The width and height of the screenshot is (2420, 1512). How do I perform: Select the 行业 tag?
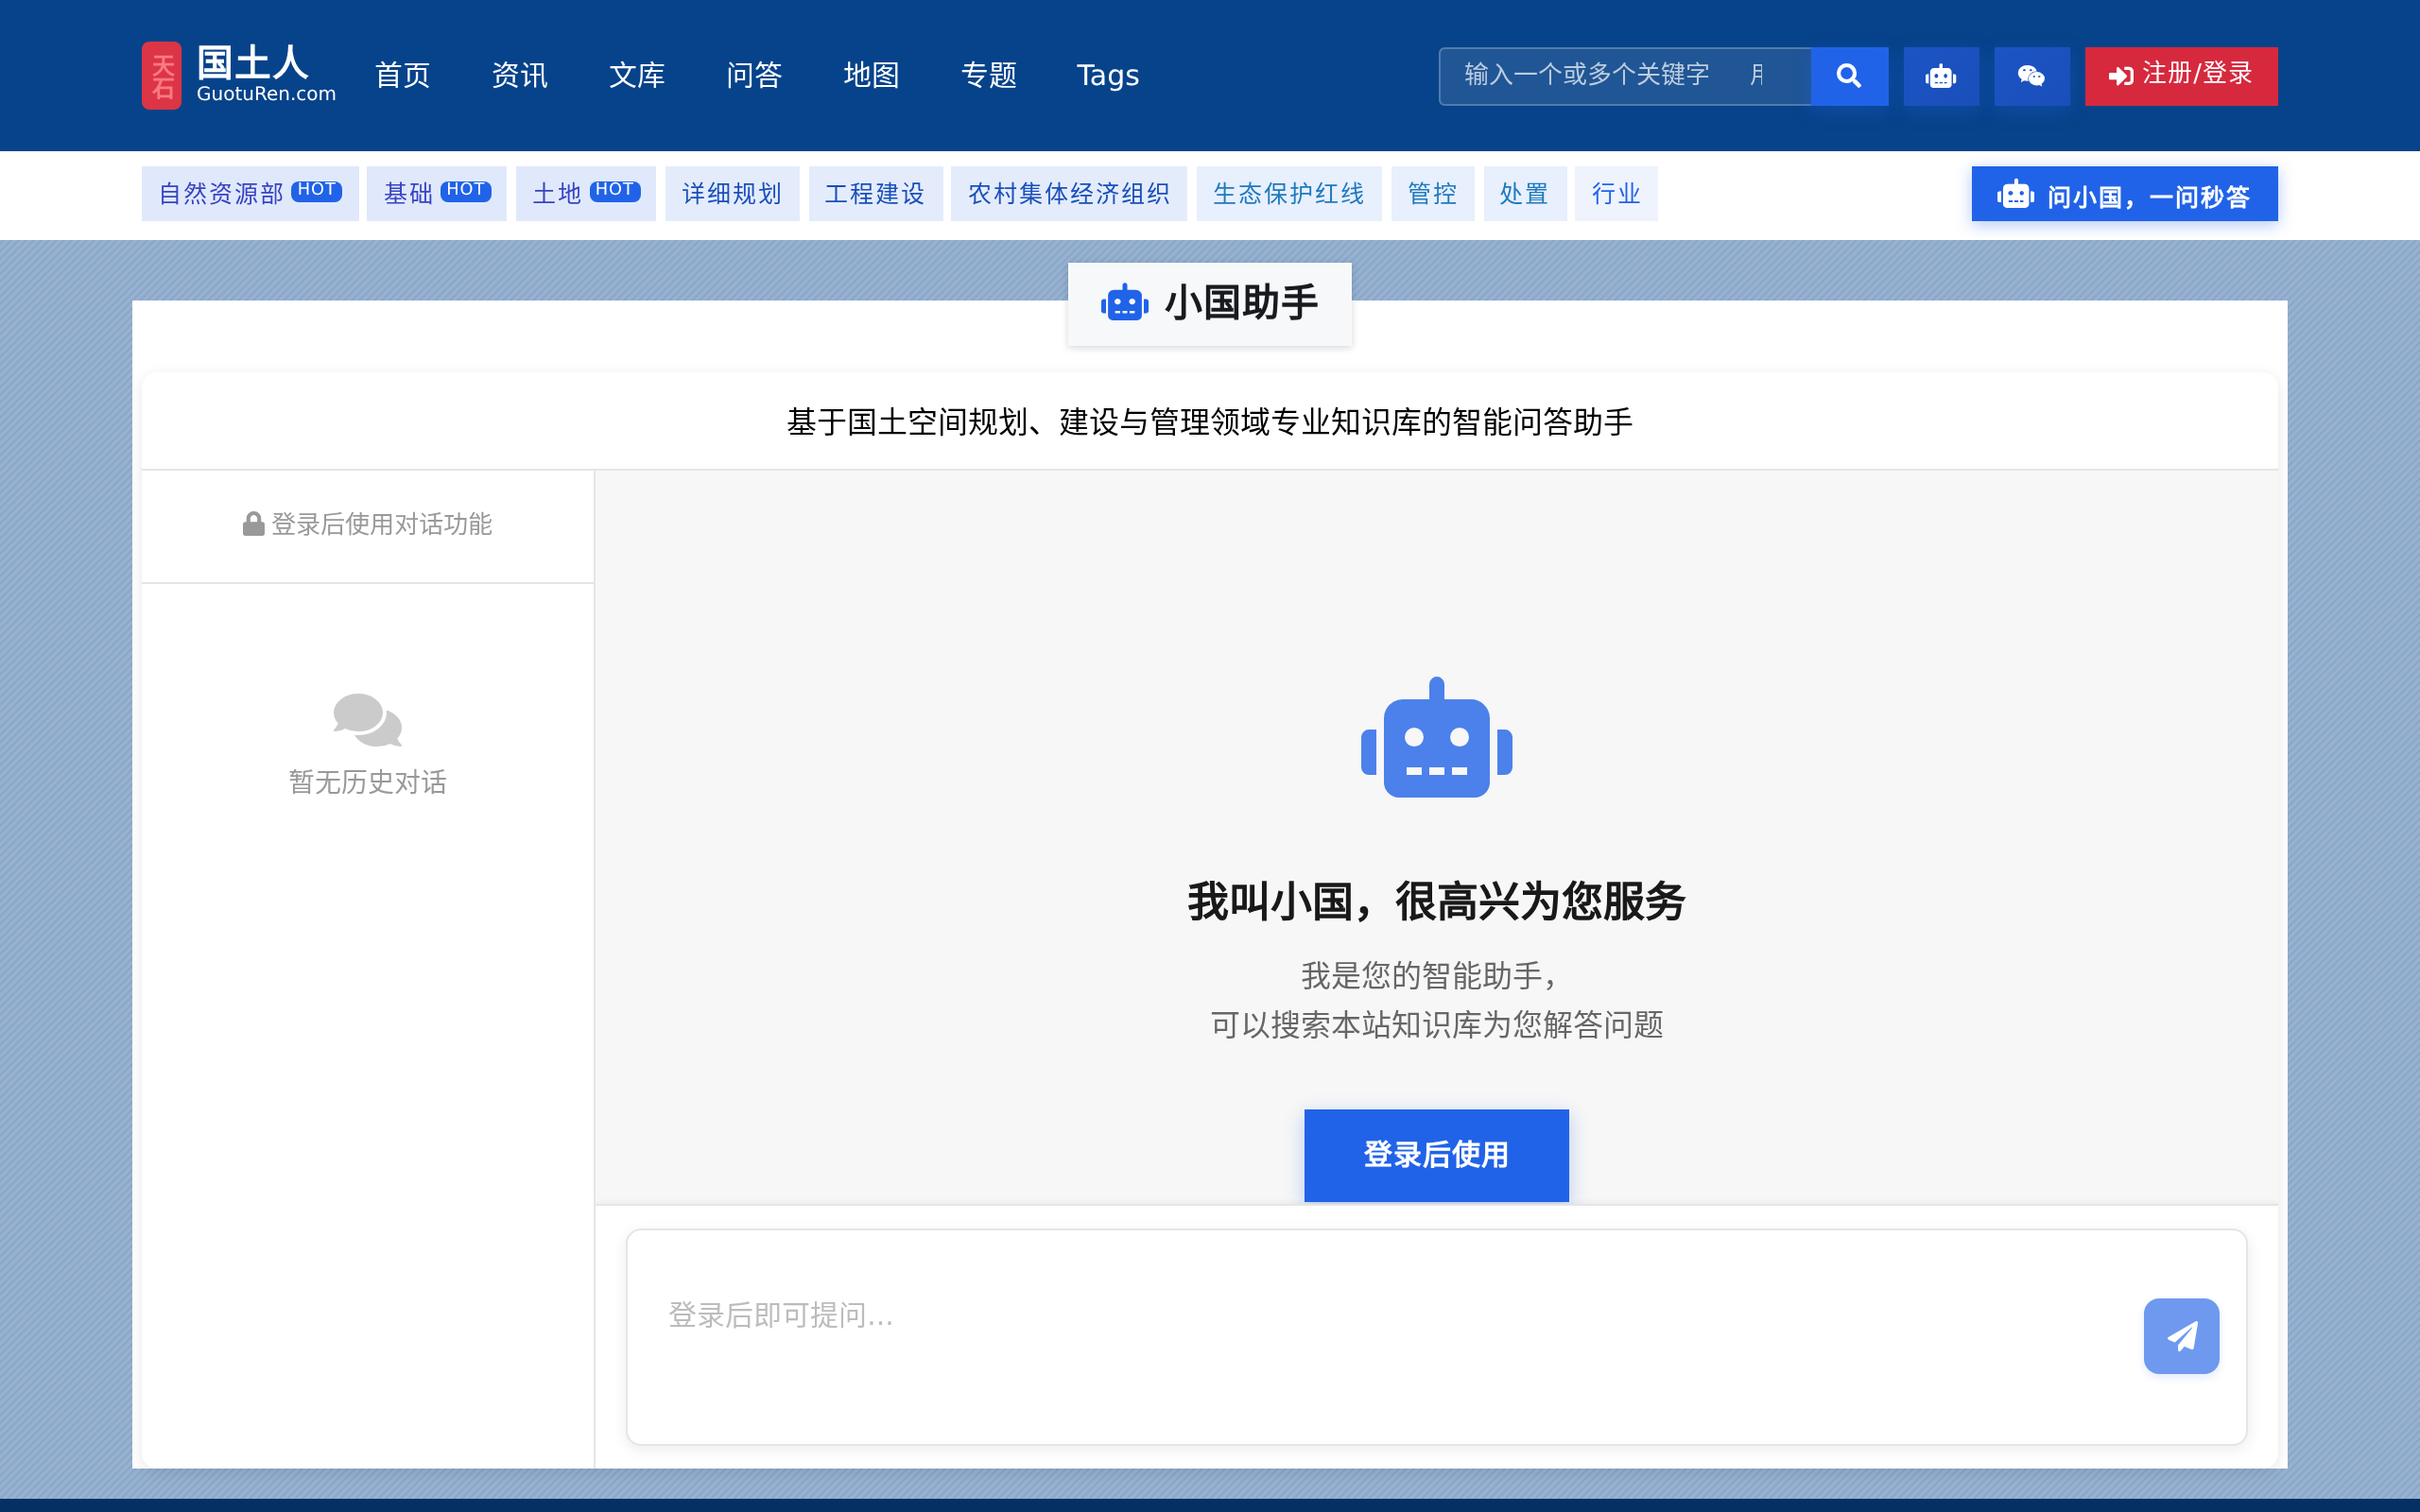tap(1615, 194)
